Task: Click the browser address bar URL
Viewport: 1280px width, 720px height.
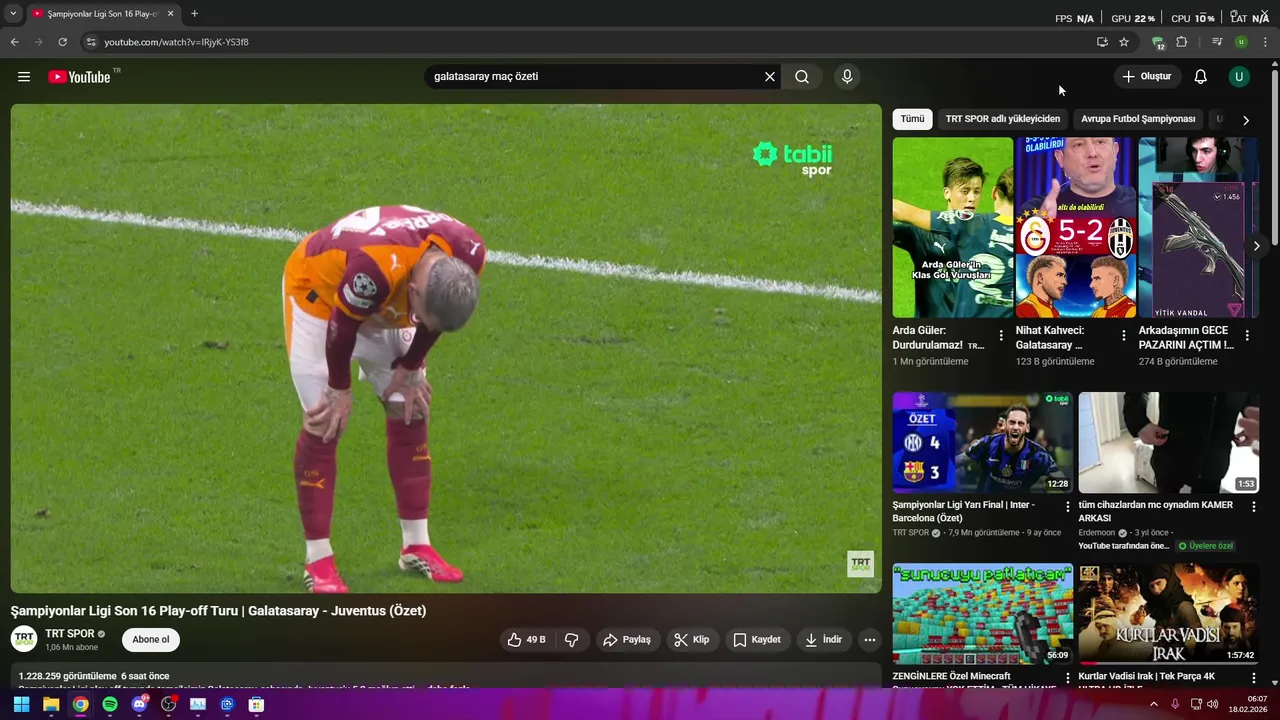Action: tap(176, 42)
